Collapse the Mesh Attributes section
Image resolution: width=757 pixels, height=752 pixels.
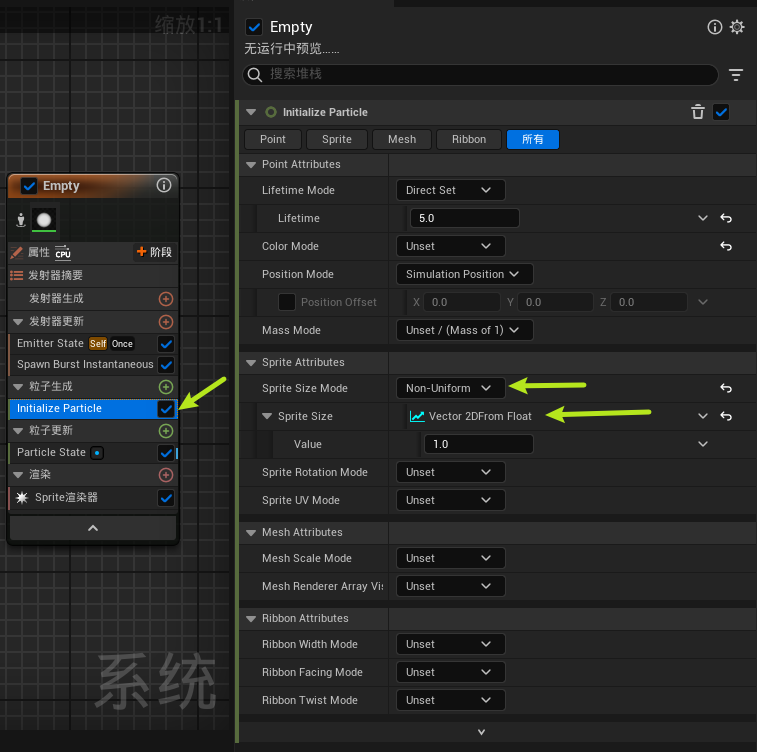point(251,532)
